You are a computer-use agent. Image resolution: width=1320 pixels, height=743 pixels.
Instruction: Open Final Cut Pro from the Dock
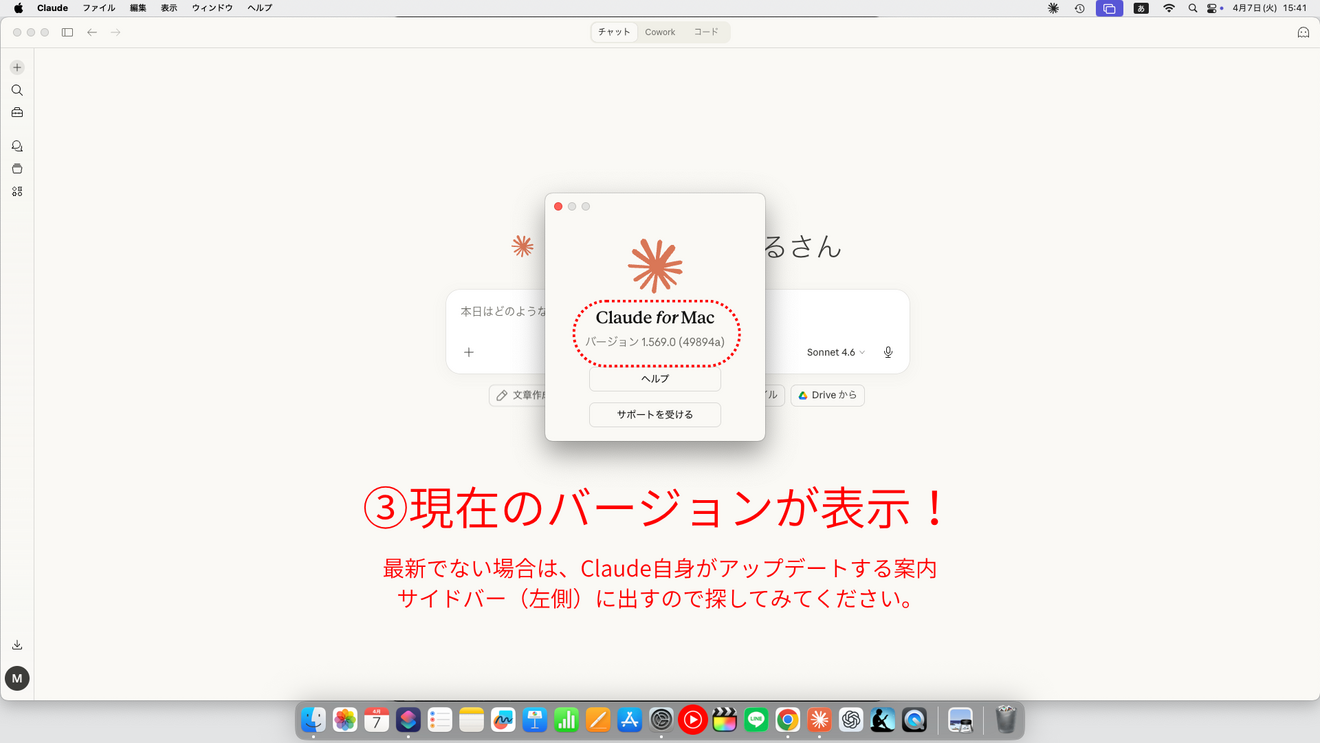click(x=725, y=719)
